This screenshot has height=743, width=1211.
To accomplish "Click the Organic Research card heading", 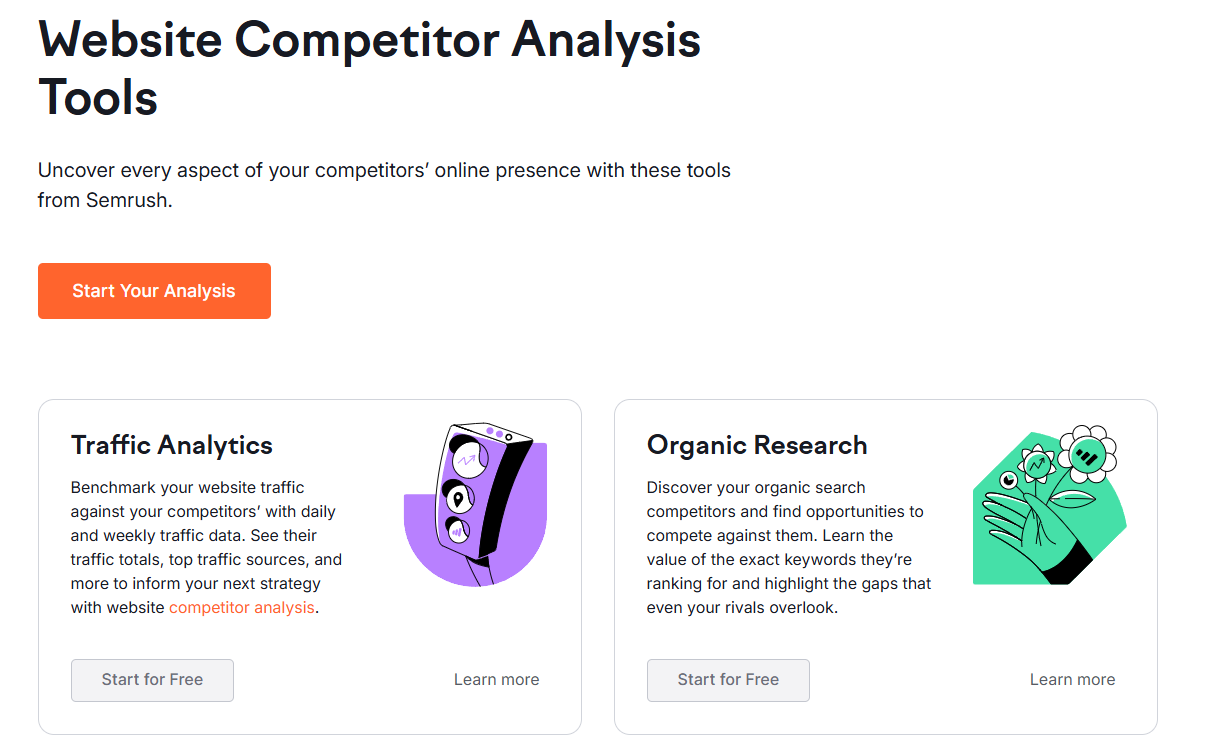I will [x=757, y=445].
